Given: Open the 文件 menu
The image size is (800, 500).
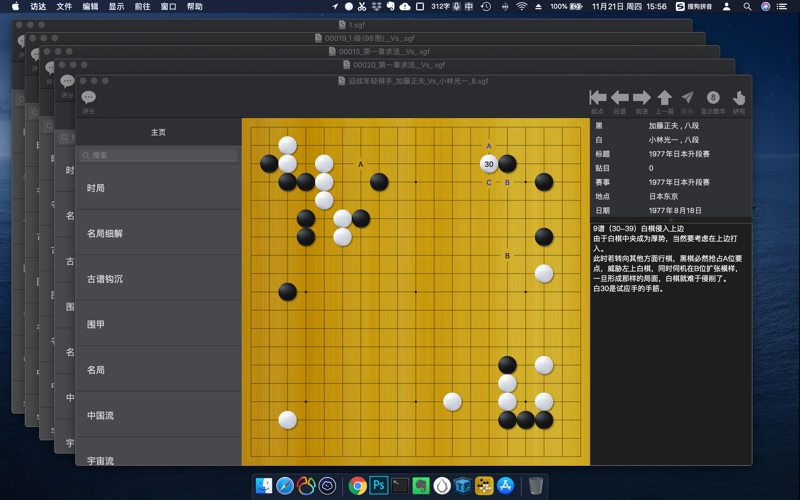Looking at the screenshot, I should click(x=64, y=6).
